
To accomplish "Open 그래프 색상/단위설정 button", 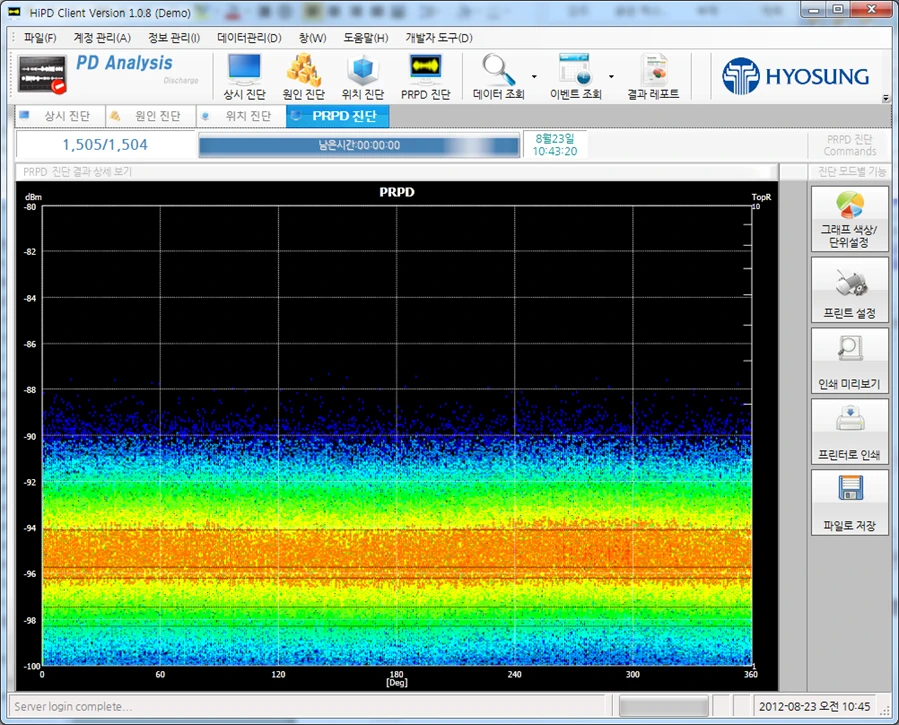I will tap(850, 219).
